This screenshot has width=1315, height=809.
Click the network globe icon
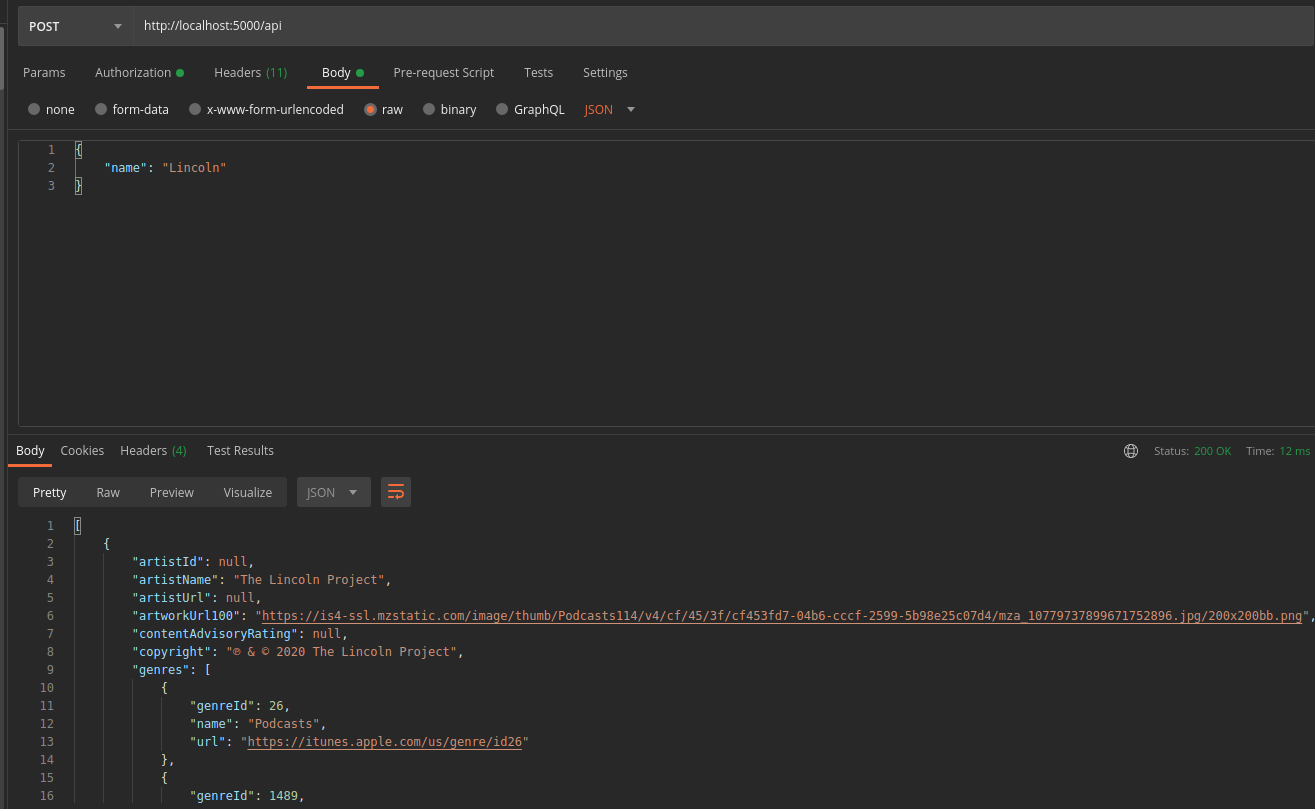[x=1131, y=451]
